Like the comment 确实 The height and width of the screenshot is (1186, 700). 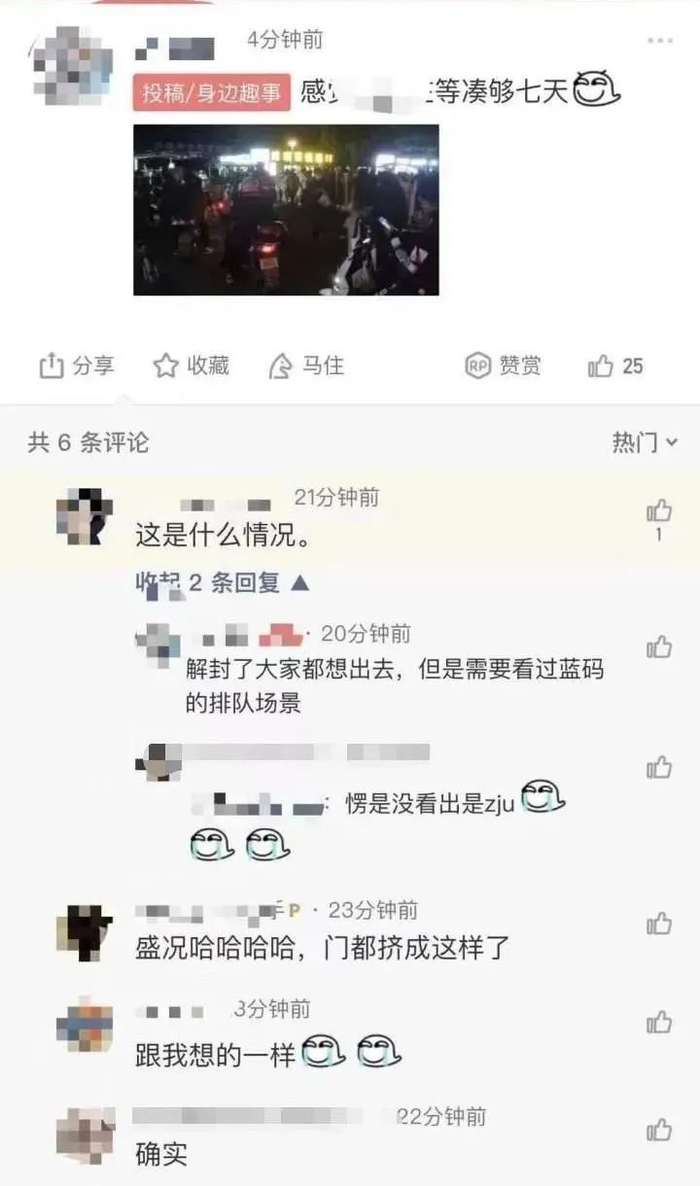pos(659,1130)
